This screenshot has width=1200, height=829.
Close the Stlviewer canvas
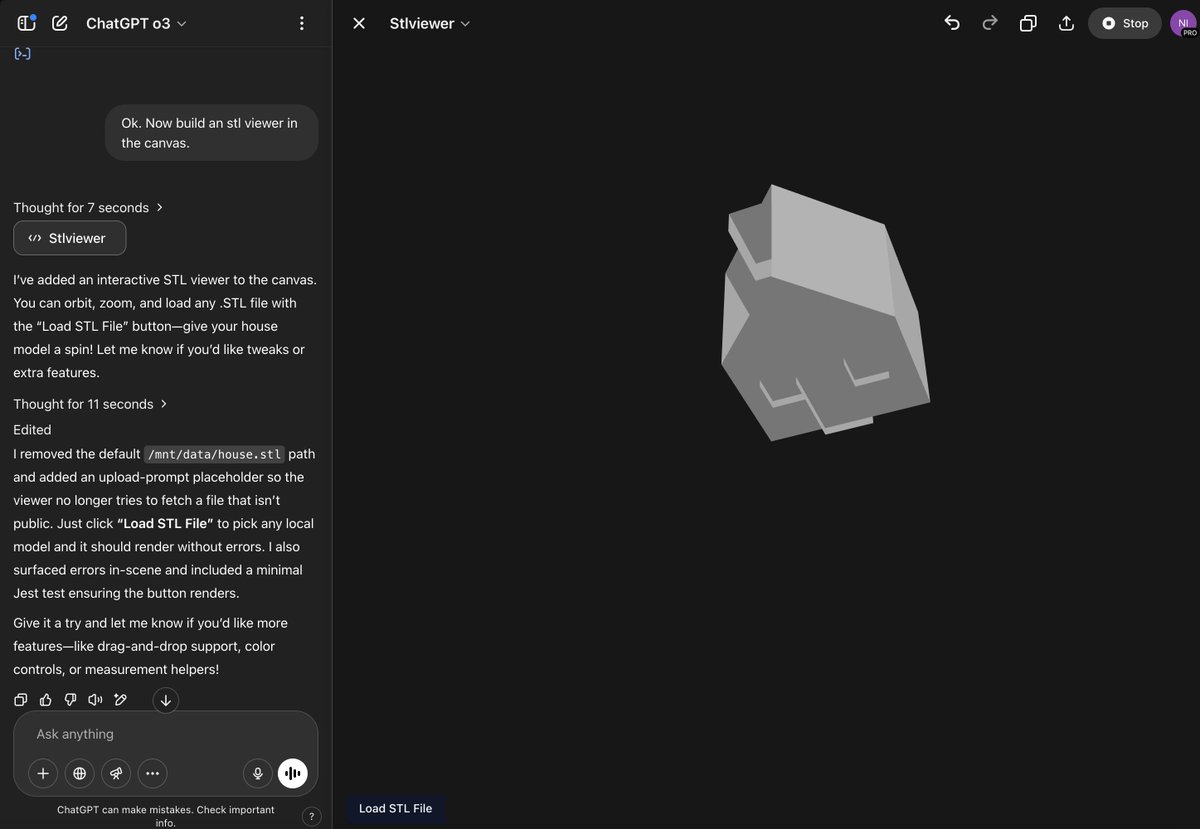pos(359,23)
